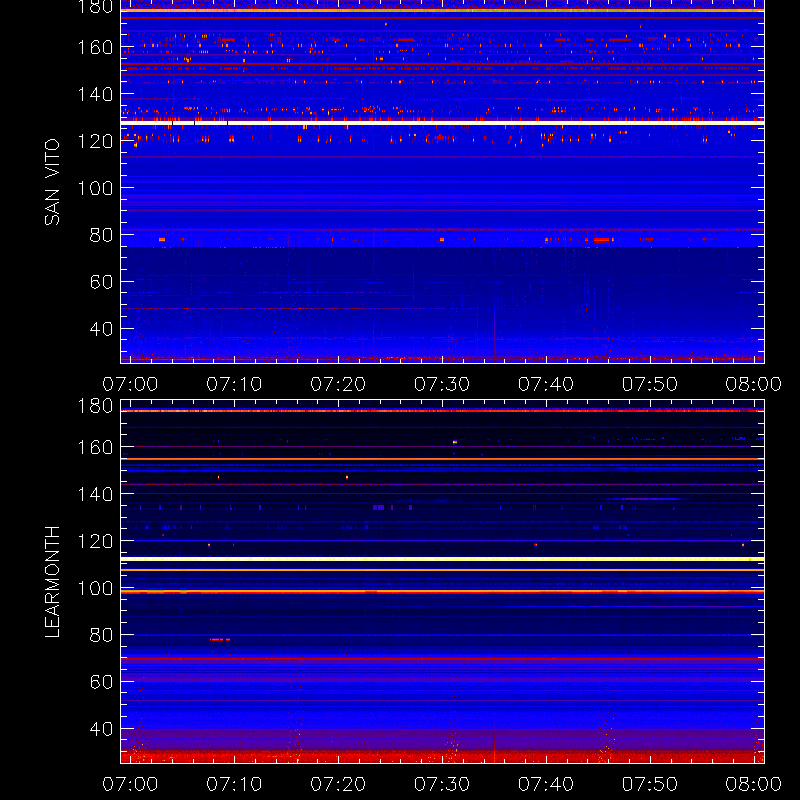Screen dimensions: 800x800
Task: Click the 120 frequency label on Learmonth axis
Action: tap(95, 541)
